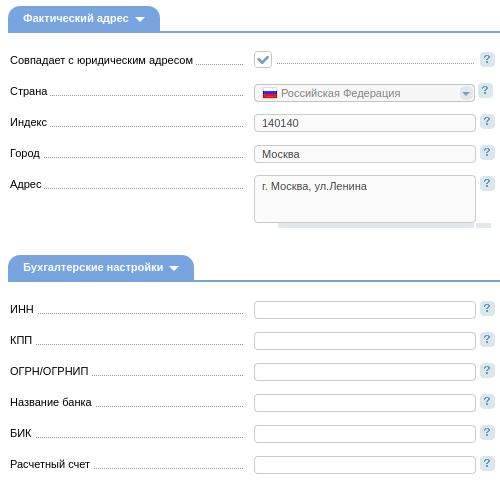Open help icon for Название банка
Viewport: 500px width, 482px height.
point(487,402)
